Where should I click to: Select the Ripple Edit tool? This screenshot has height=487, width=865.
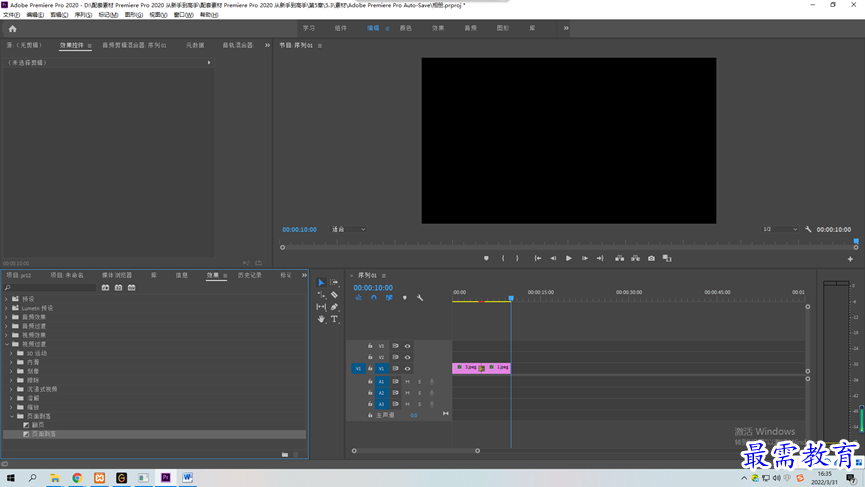(321, 295)
